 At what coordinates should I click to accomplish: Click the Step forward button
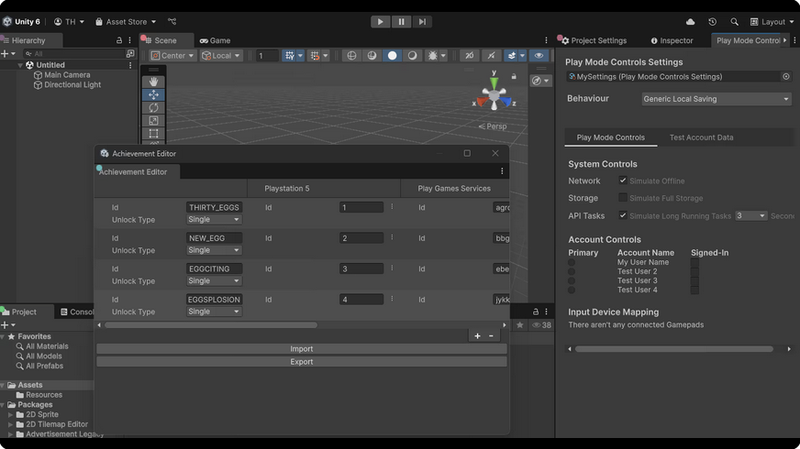point(424,21)
